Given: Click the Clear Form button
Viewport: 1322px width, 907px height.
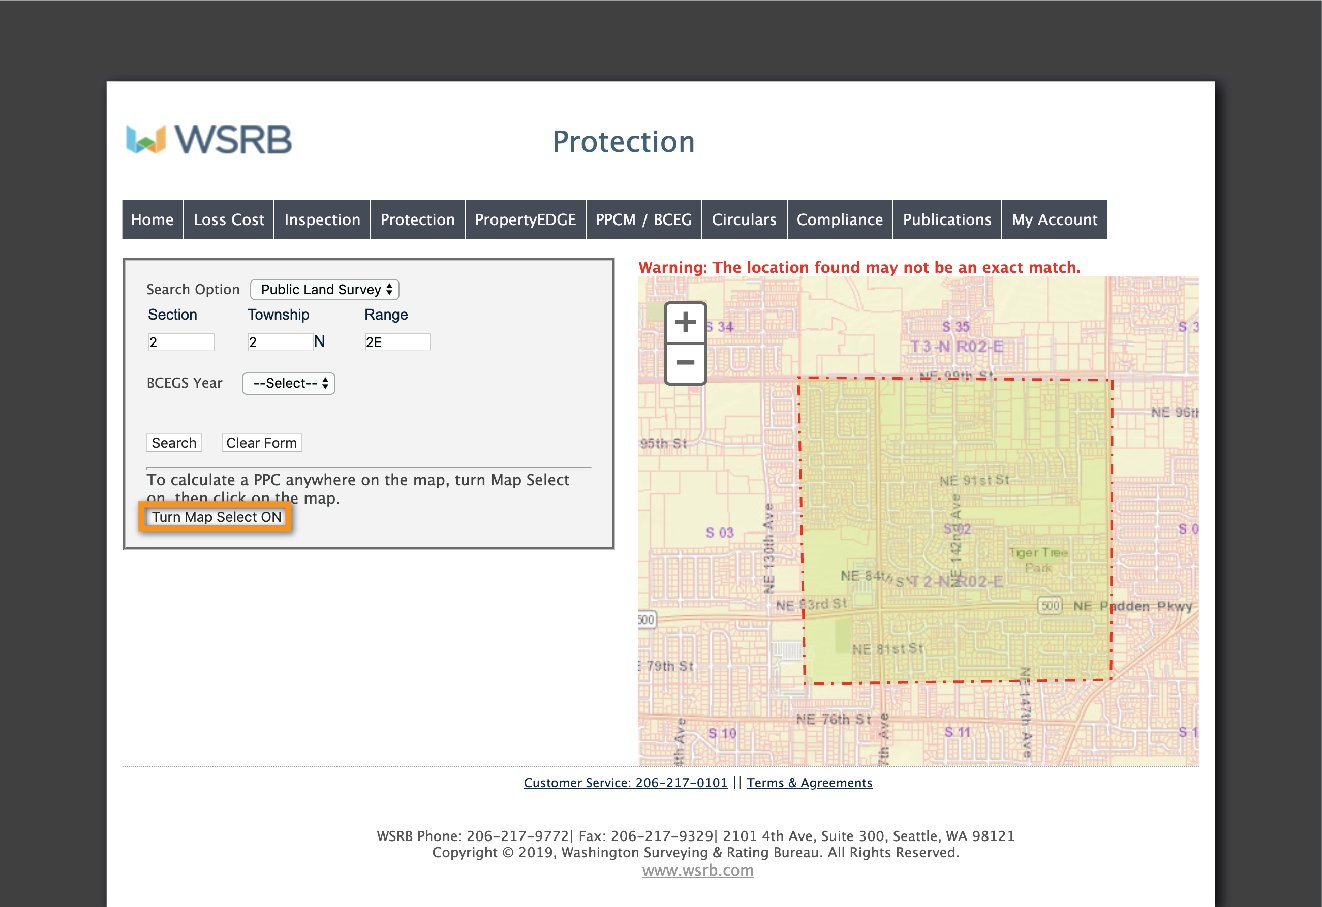Looking at the screenshot, I should pyautogui.click(x=261, y=443).
